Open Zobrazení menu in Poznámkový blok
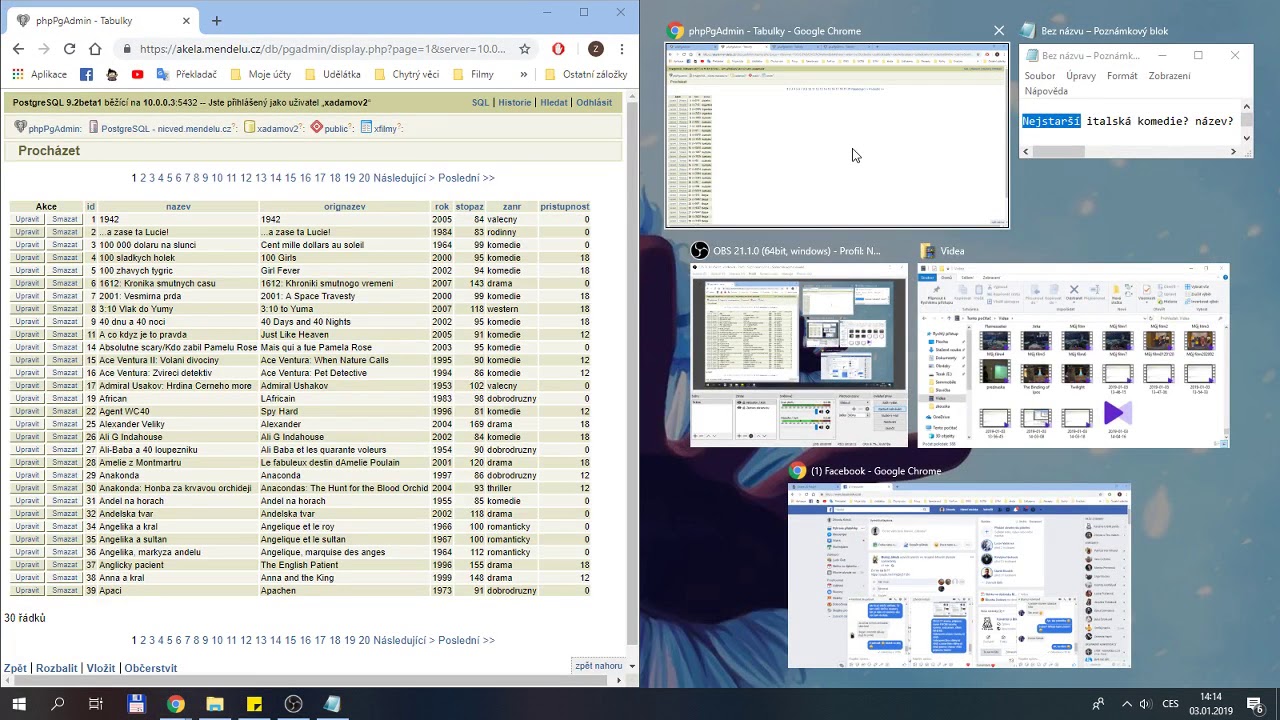 [1169, 76]
